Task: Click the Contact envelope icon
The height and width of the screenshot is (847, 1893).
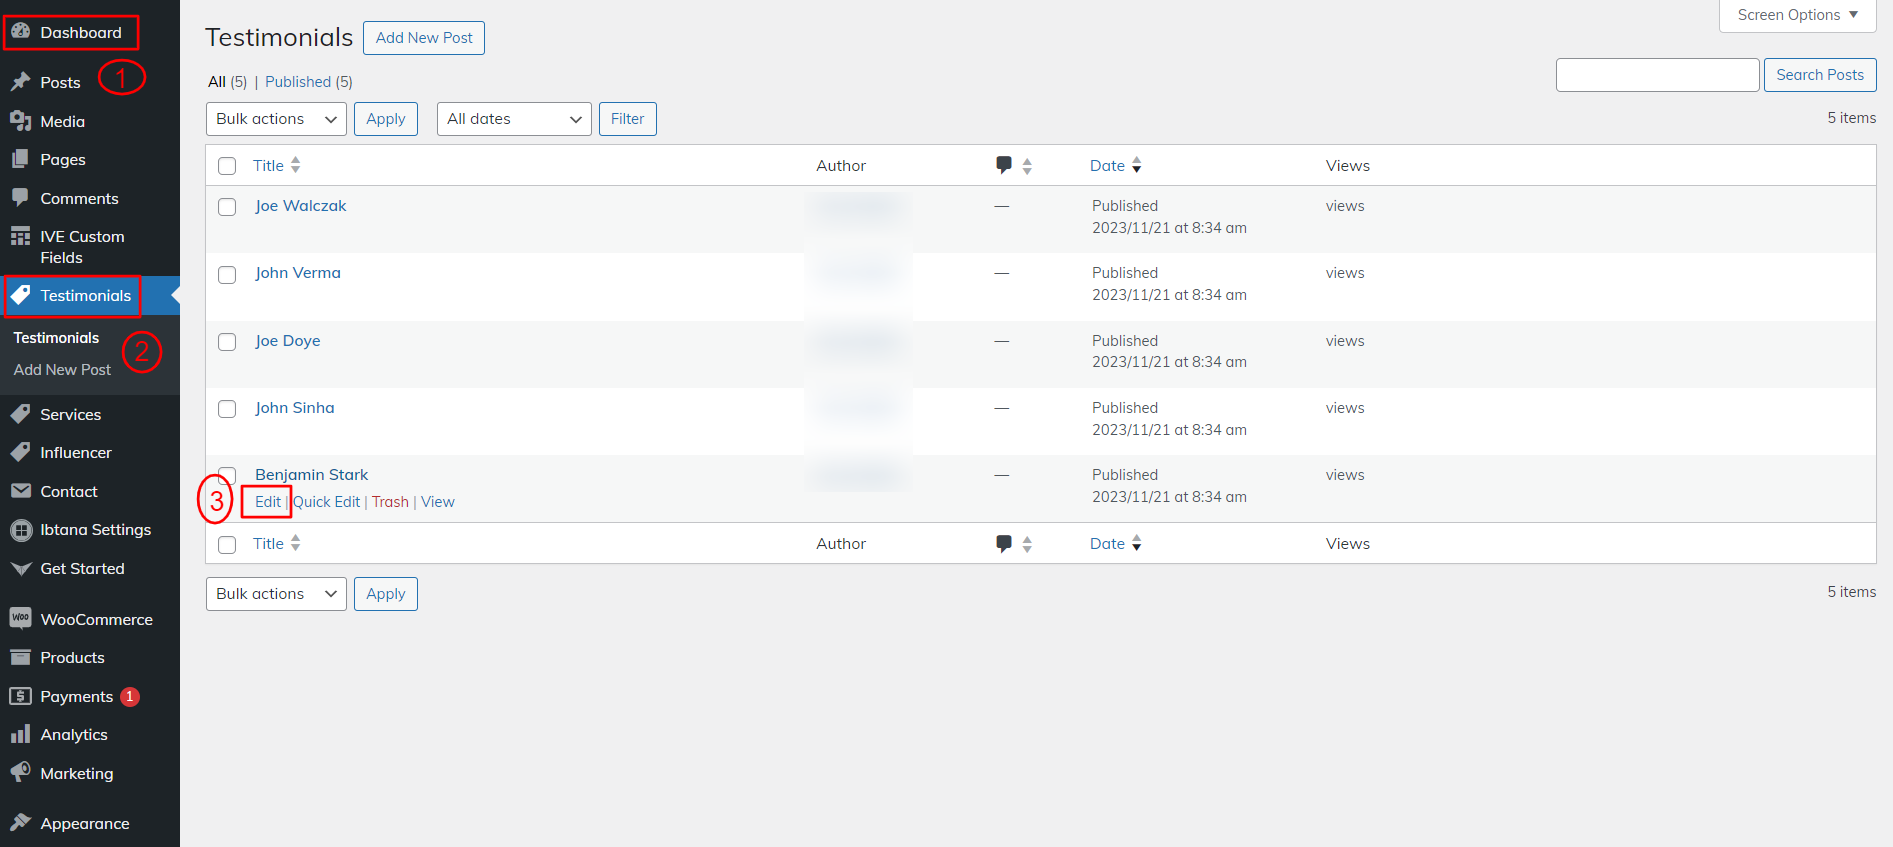Action: (x=20, y=491)
